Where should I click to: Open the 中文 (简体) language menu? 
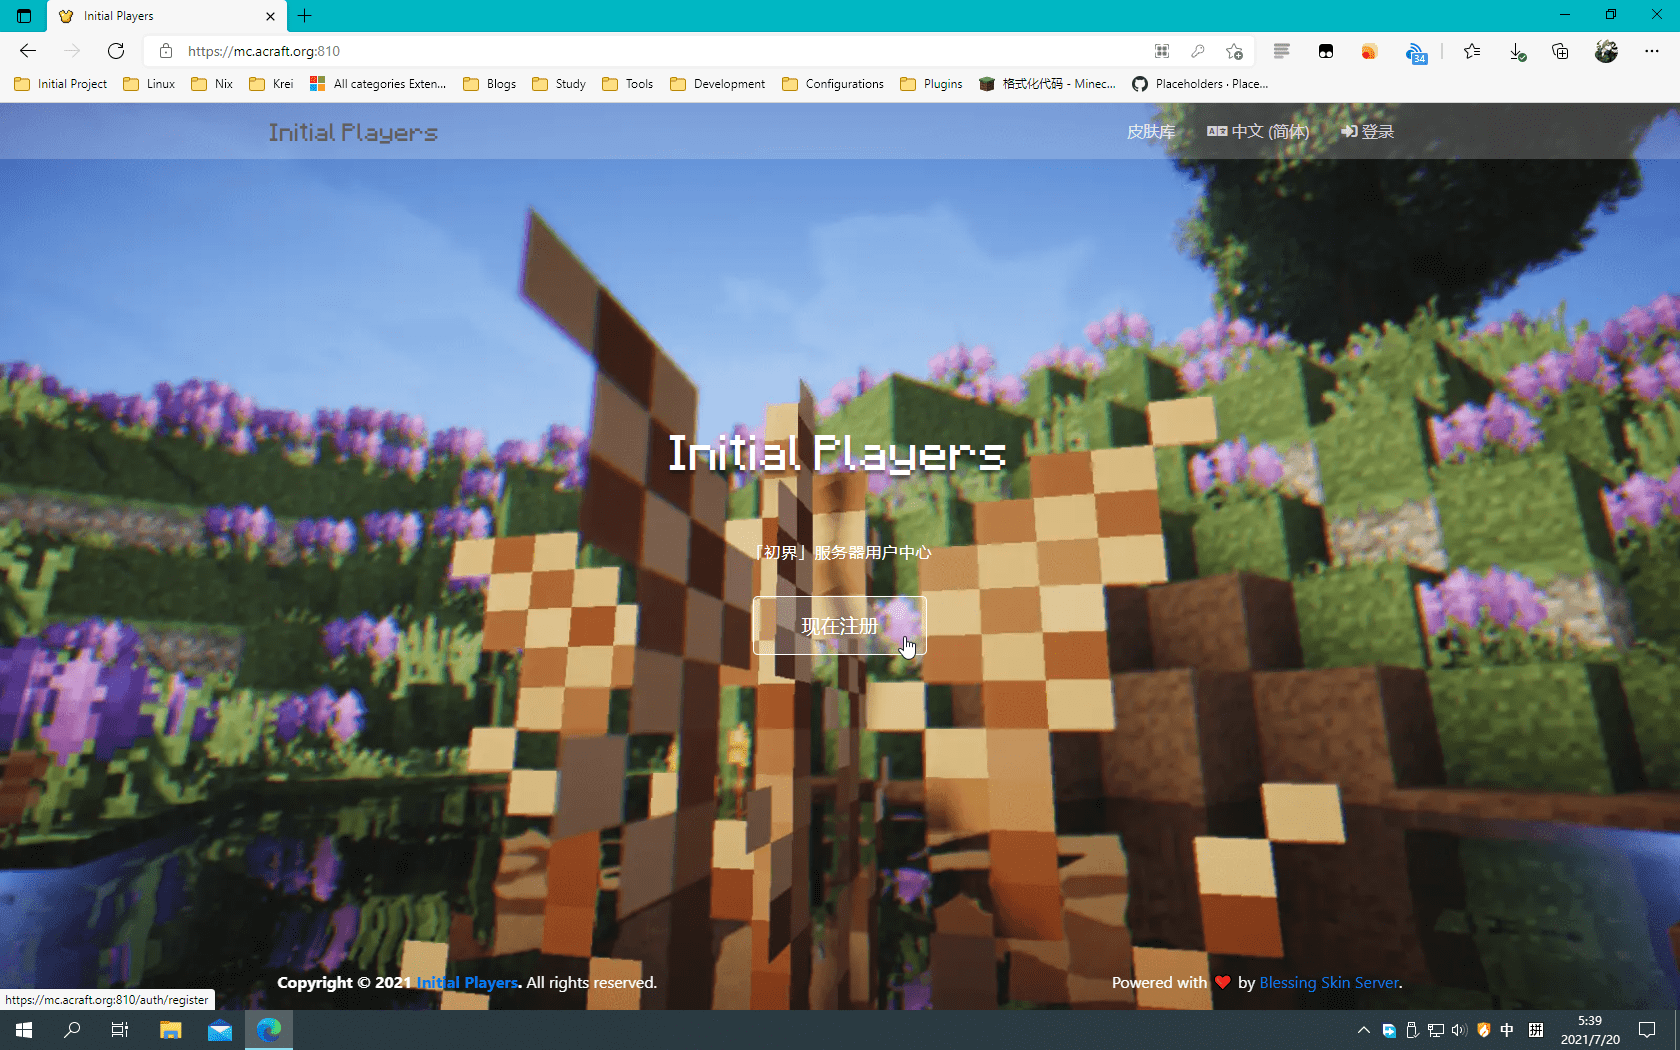pyautogui.click(x=1258, y=132)
